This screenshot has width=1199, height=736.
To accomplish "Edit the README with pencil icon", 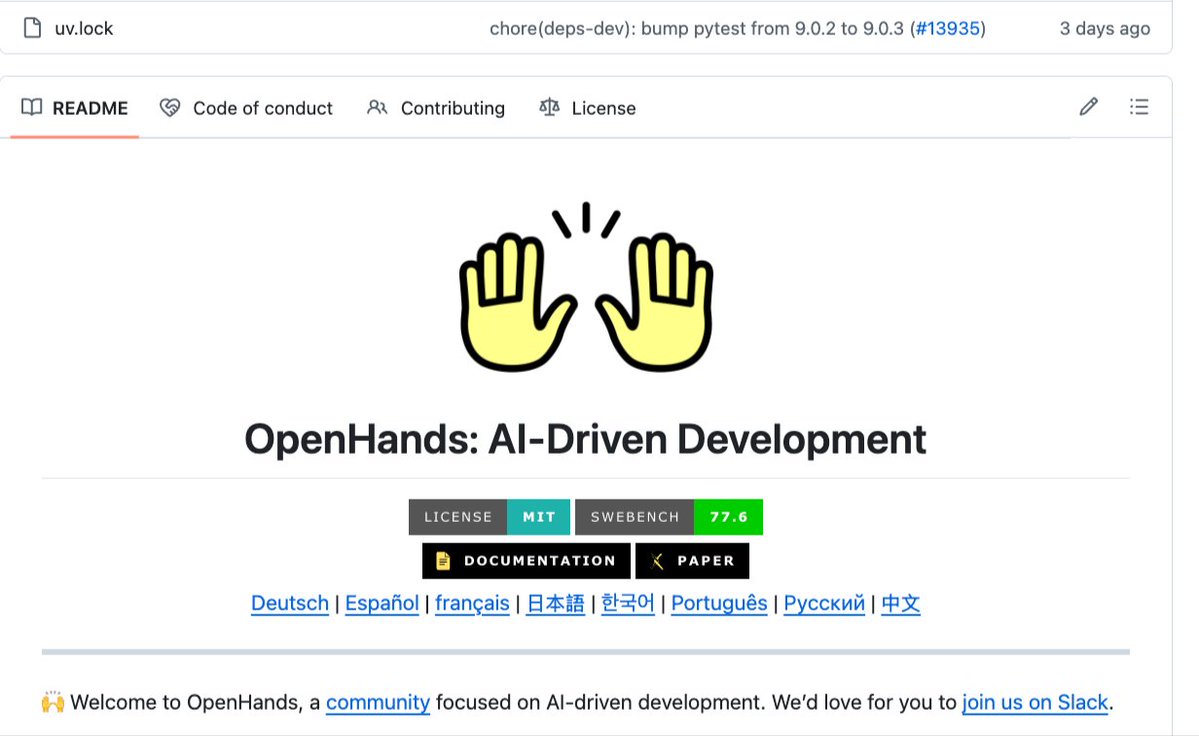I will [1089, 106].
